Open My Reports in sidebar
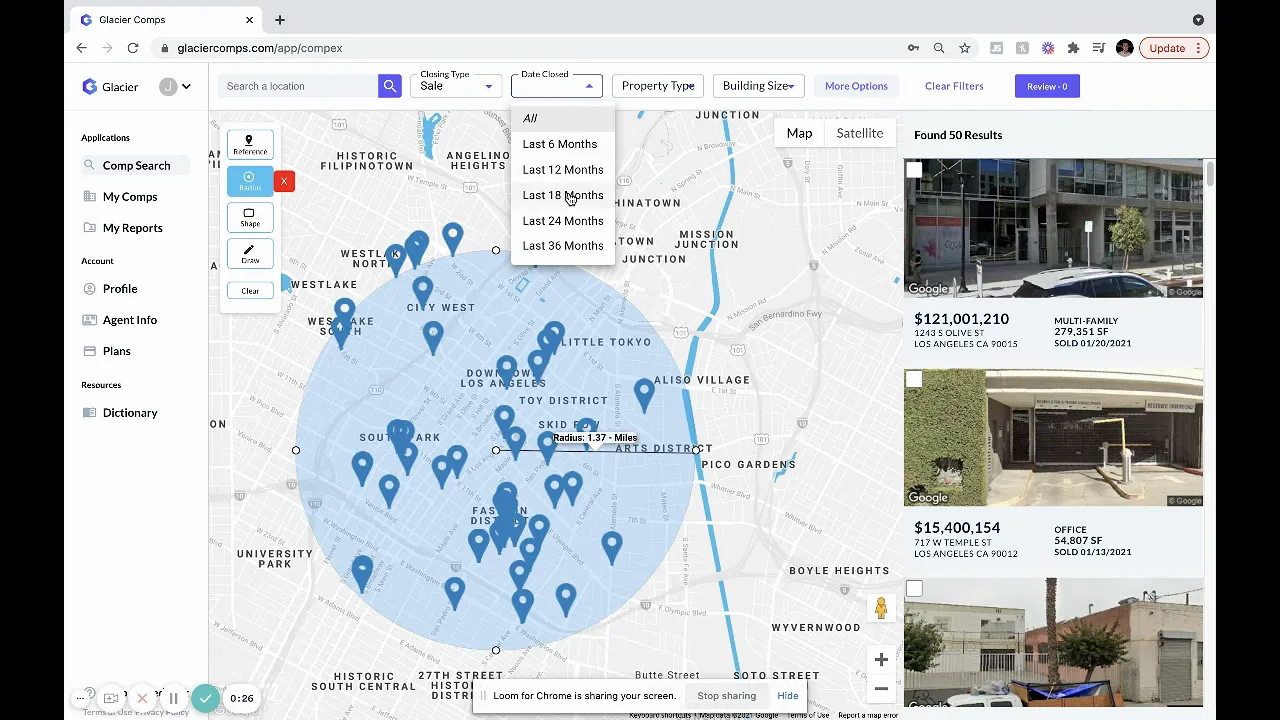The image size is (1280, 720). point(132,228)
